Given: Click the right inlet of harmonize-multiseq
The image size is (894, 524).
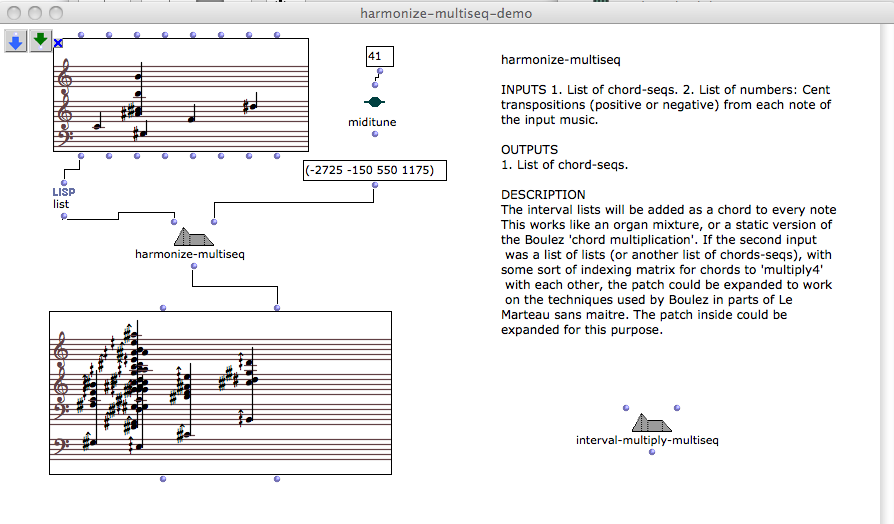Looking at the screenshot, I should (212, 222).
